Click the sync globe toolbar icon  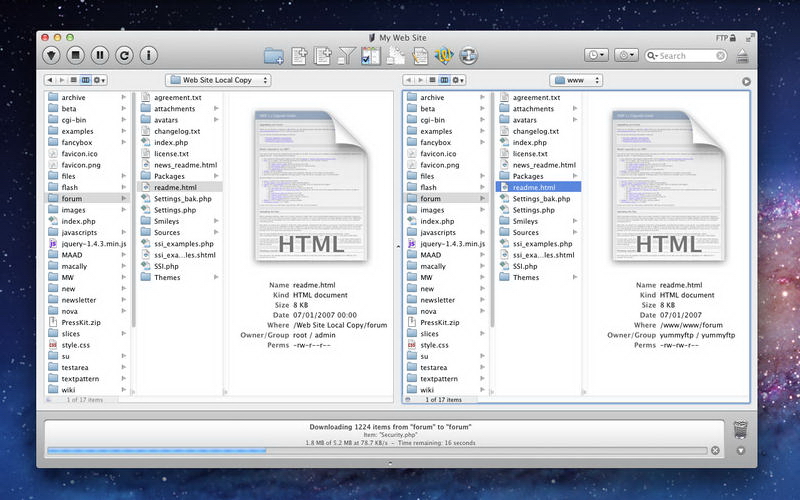(469, 56)
